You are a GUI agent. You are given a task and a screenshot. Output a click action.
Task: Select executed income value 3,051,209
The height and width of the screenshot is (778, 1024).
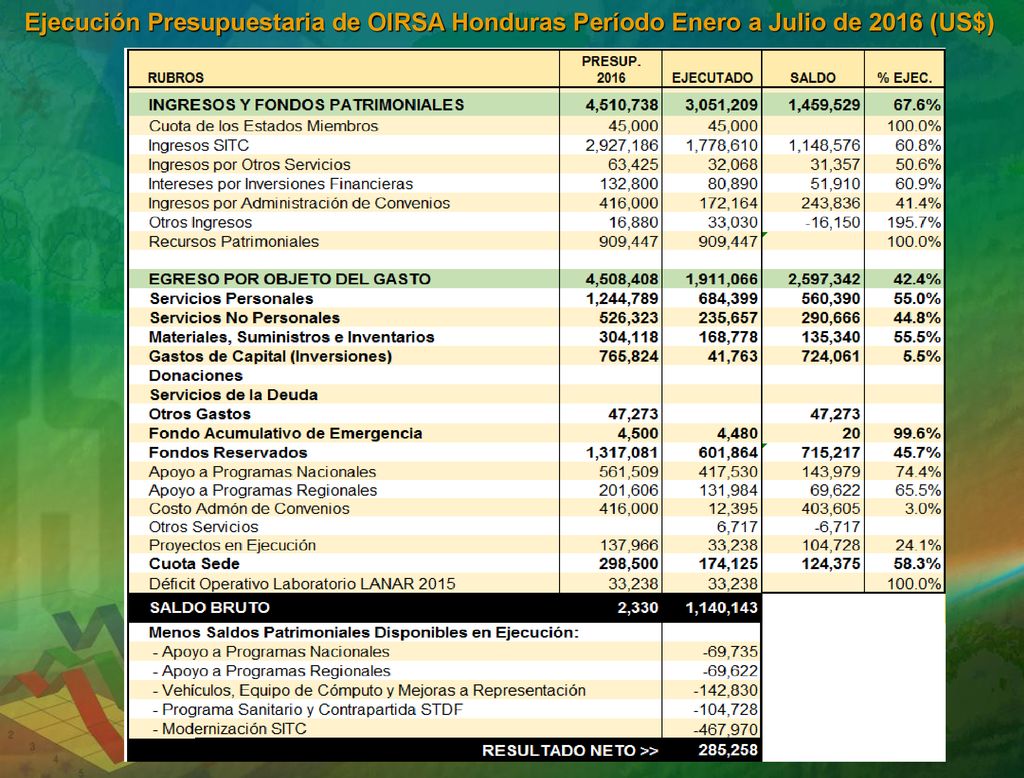tap(722, 105)
